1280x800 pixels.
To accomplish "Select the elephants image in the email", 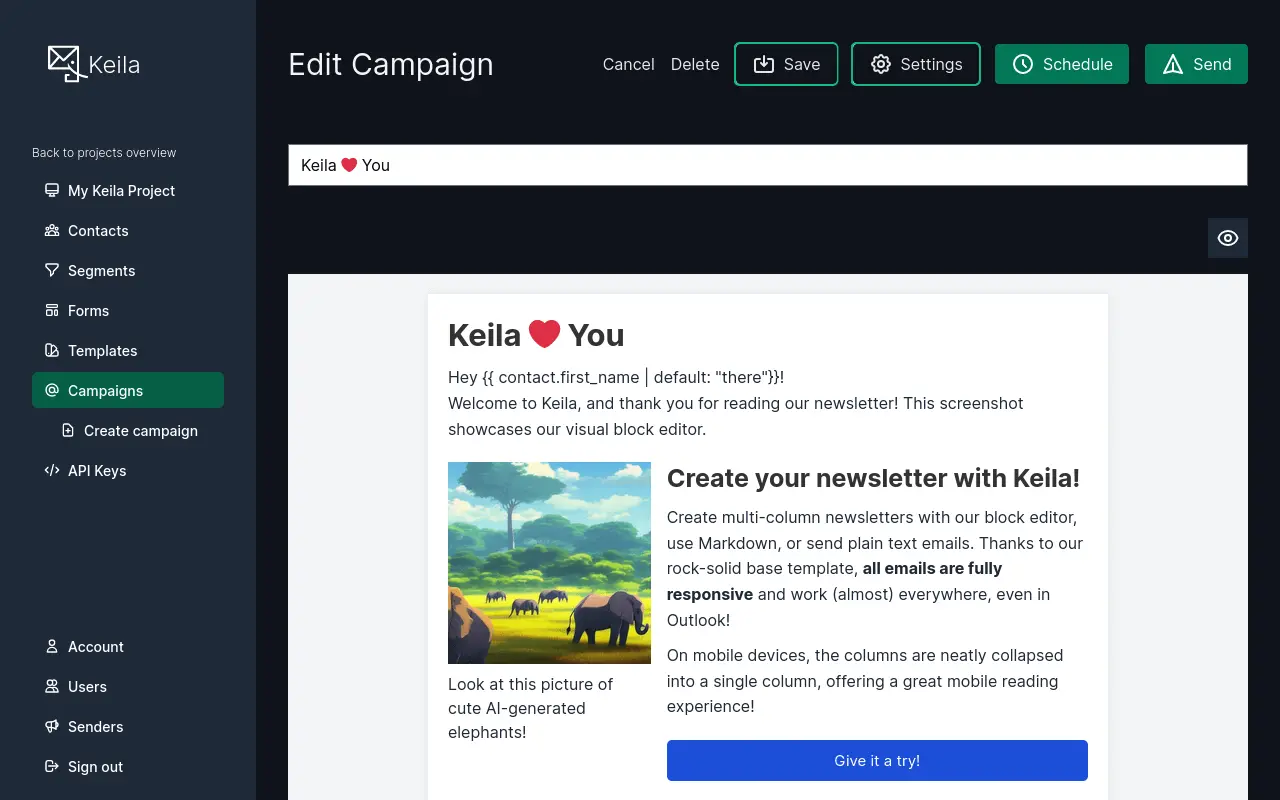I will pos(549,563).
